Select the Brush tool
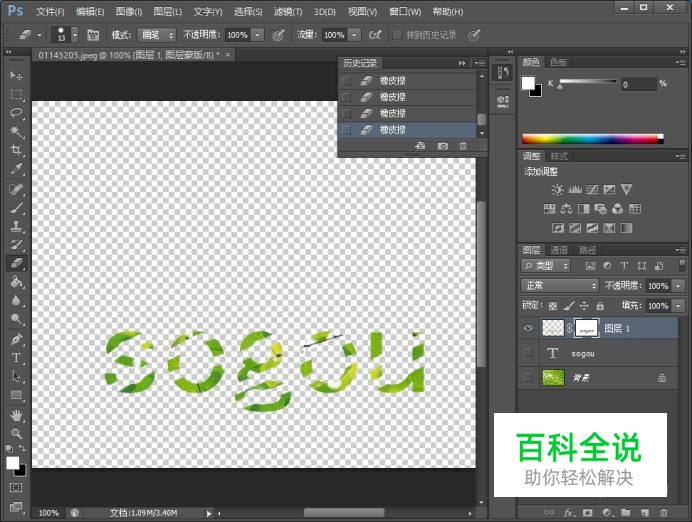Viewport: 692px width, 522px height. click(16, 207)
